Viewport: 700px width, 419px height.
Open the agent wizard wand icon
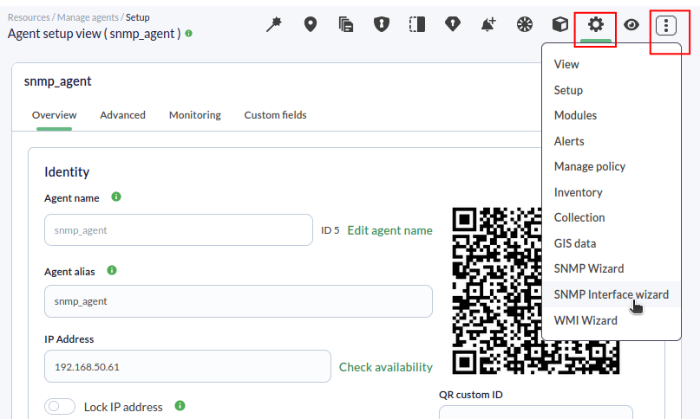click(274, 25)
